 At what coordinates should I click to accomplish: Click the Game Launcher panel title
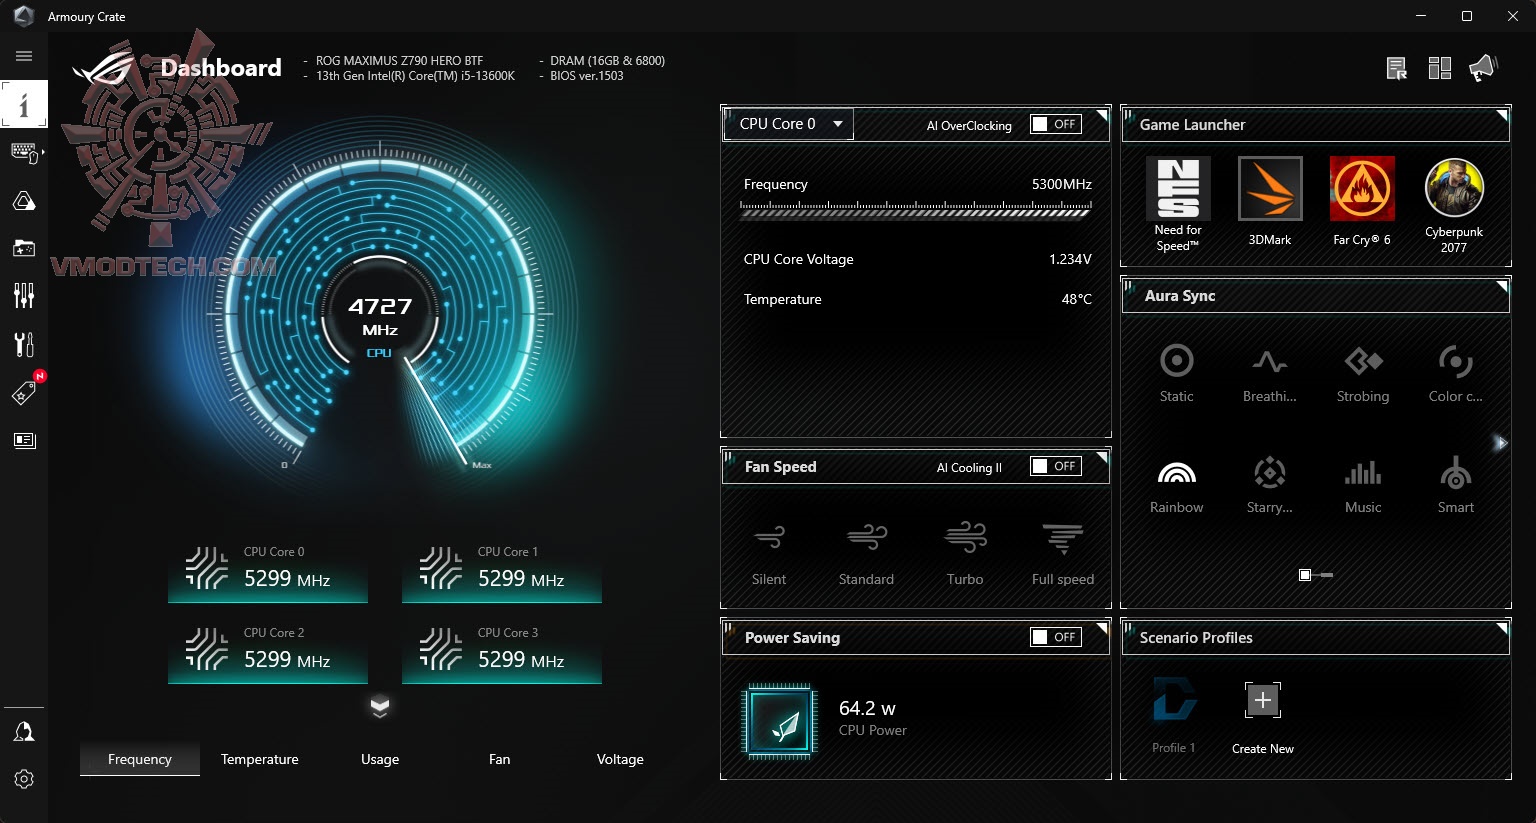coord(1192,125)
